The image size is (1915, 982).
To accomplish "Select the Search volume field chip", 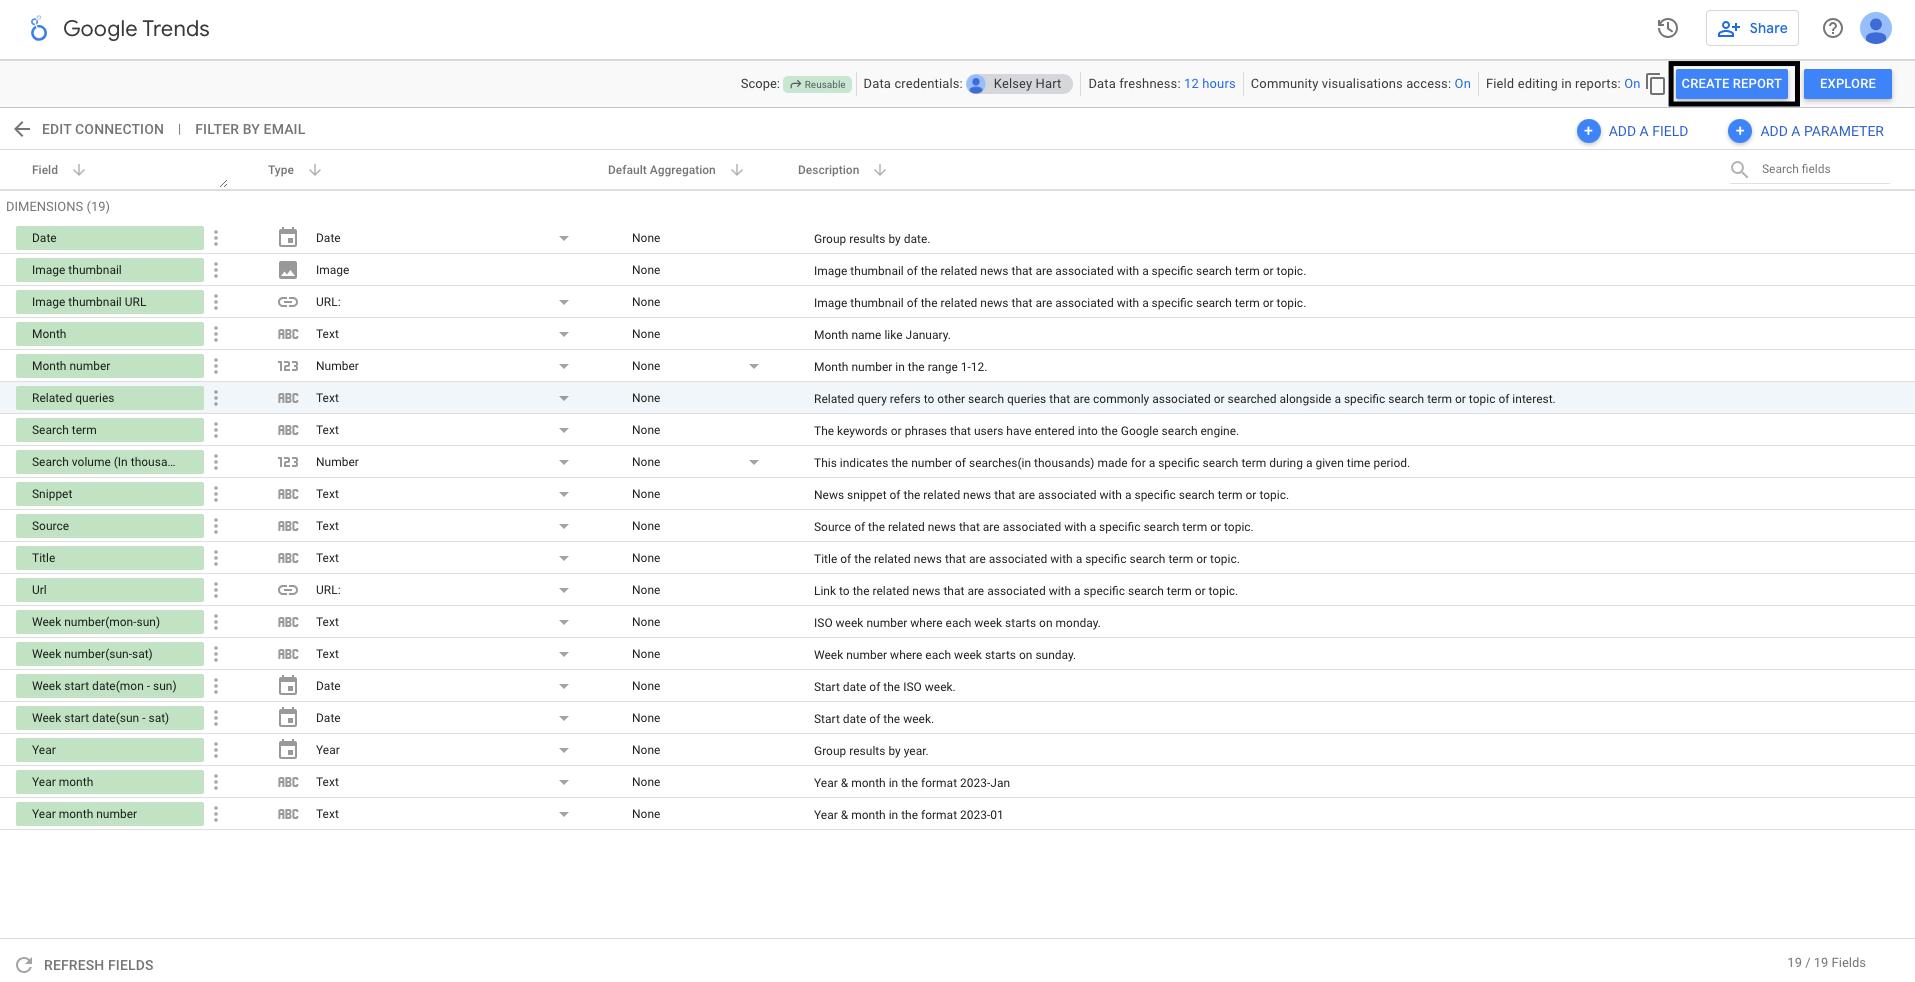I will pos(110,462).
